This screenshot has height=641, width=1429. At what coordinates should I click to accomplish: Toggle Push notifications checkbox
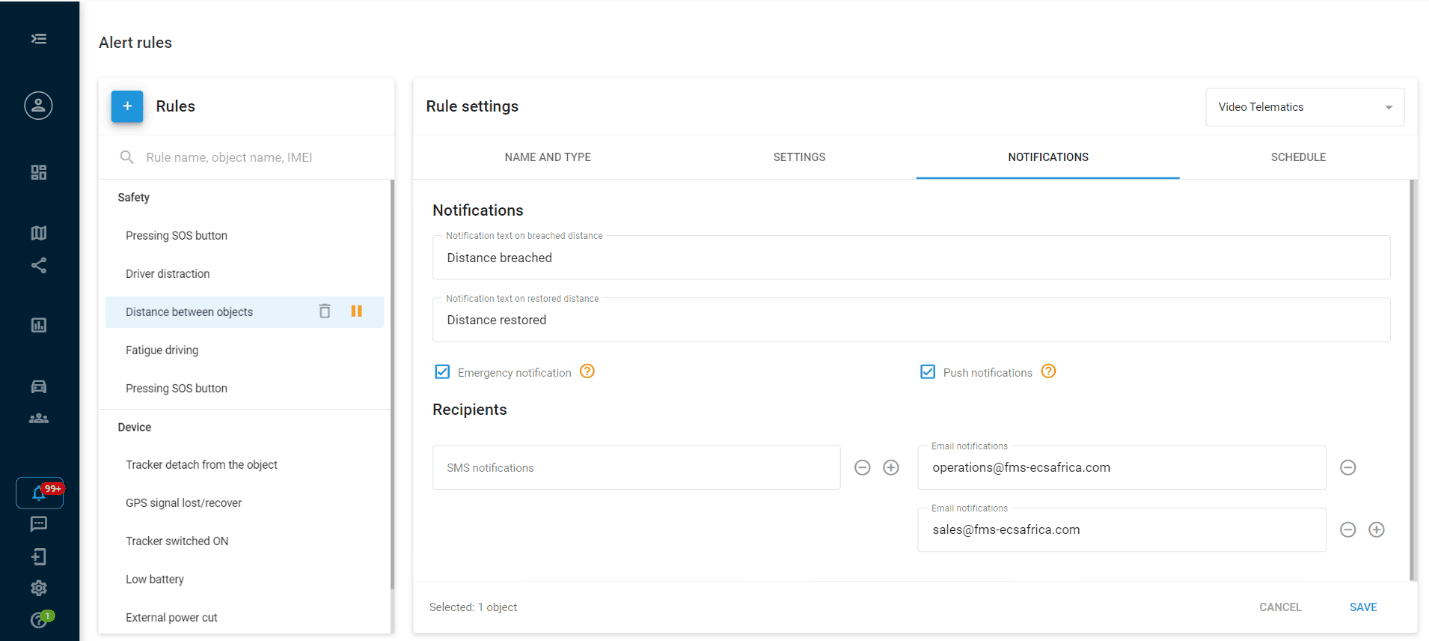pyautogui.click(x=927, y=372)
